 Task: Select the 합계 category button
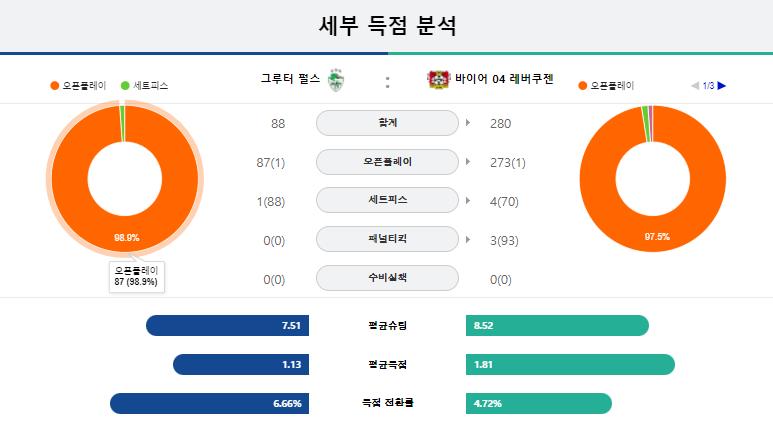(x=387, y=123)
